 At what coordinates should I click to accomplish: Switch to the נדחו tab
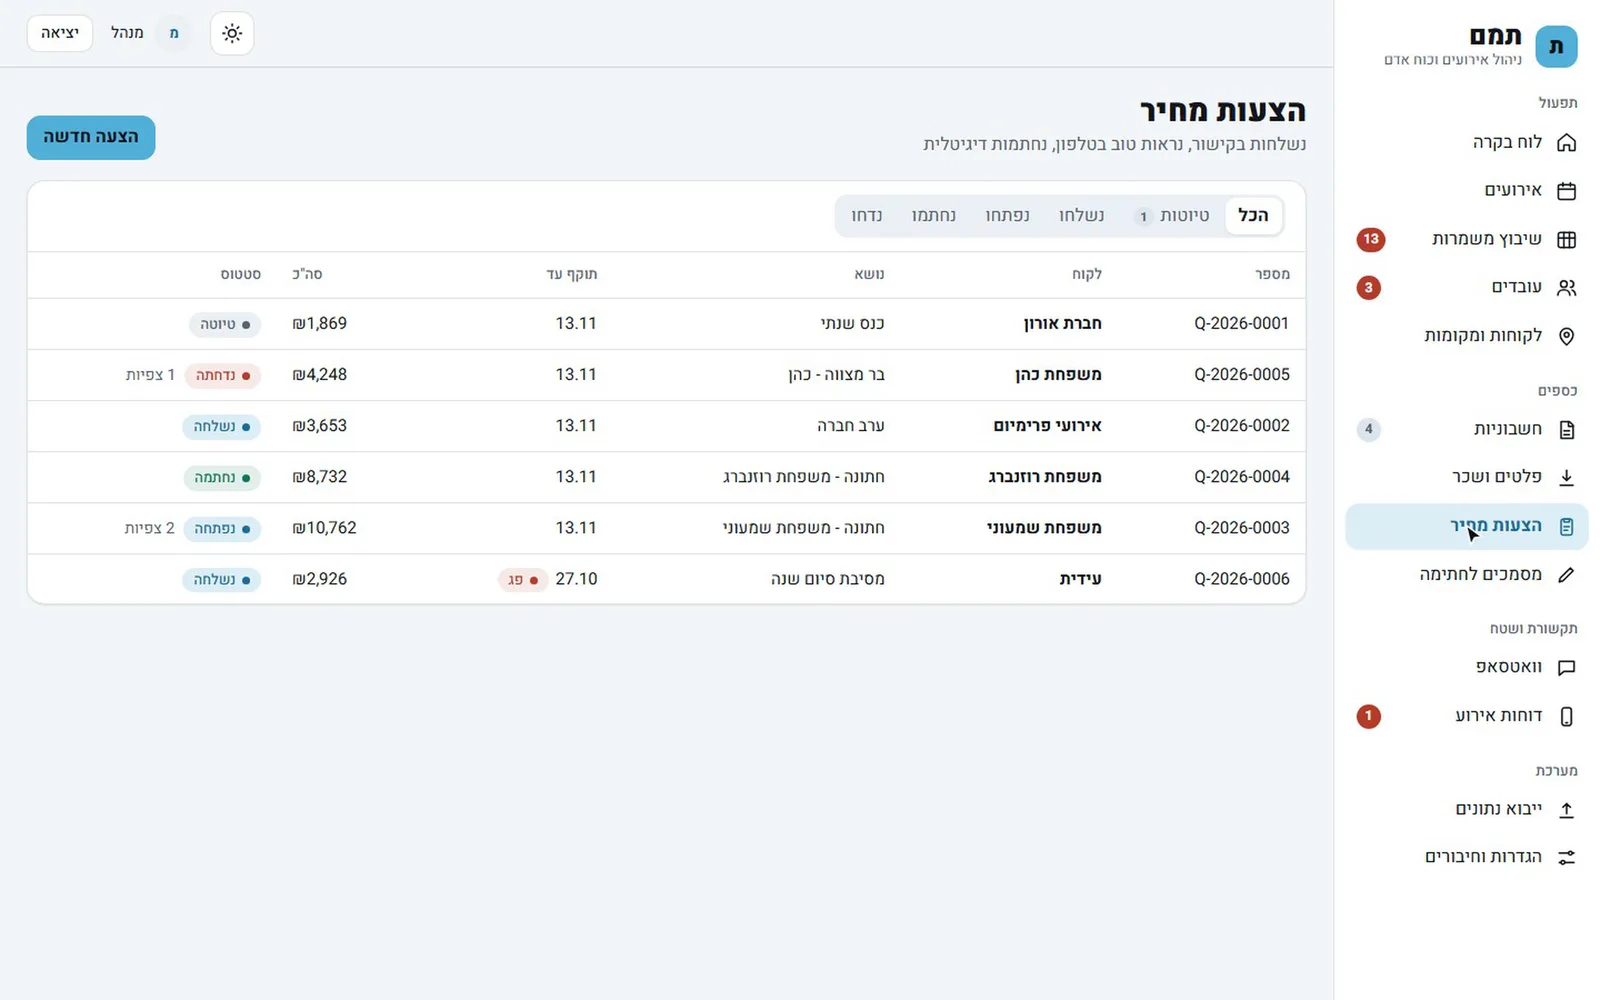pos(866,215)
